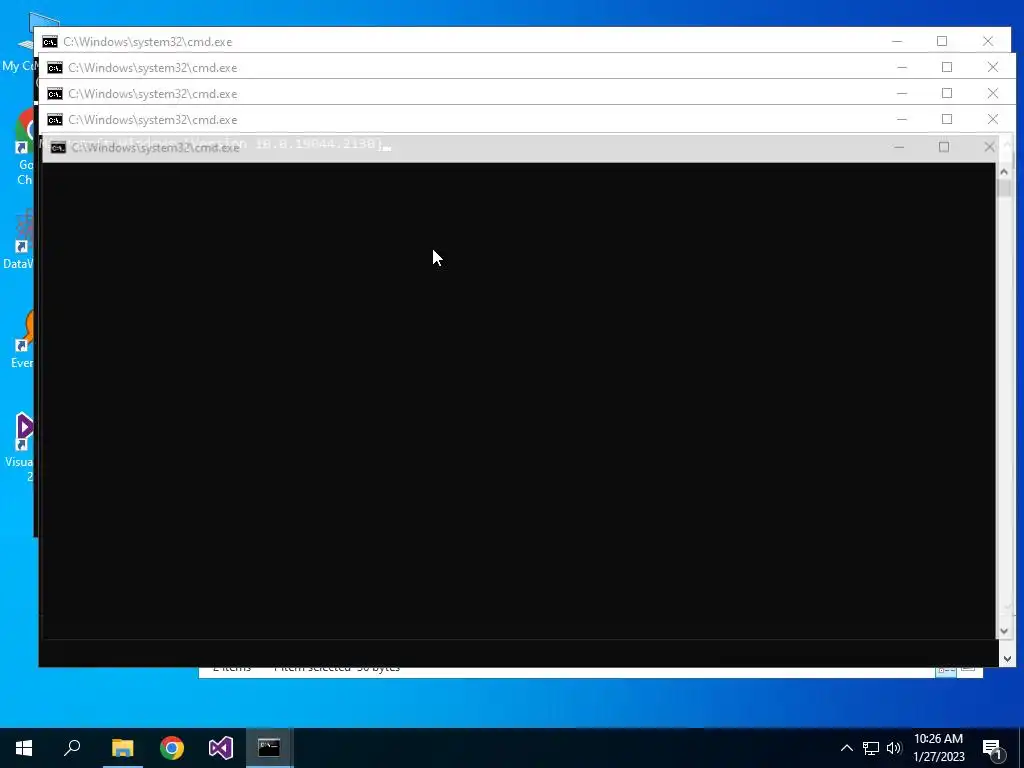Maximize the front cmd.exe window
Image resolution: width=1024 pixels, height=768 pixels.
pos(944,147)
